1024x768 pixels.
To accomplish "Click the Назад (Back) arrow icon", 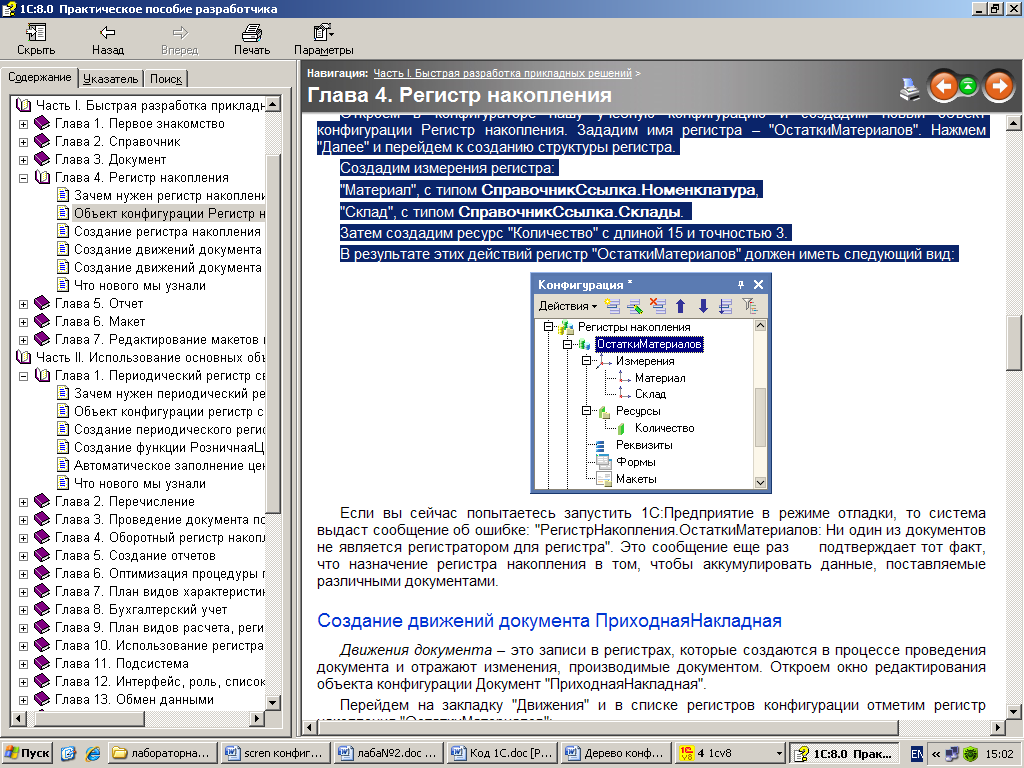I will (x=107, y=32).
